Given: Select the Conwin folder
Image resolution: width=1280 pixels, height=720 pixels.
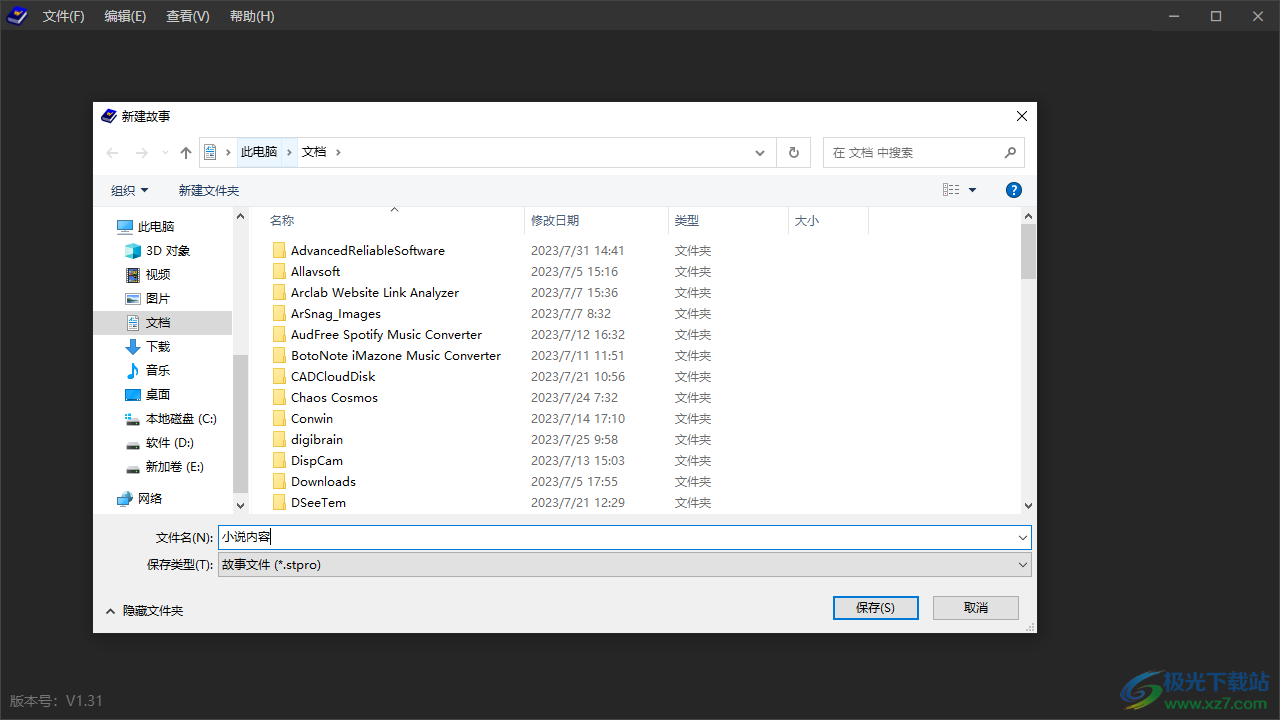Looking at the screenshot, I should coord(312,419).
